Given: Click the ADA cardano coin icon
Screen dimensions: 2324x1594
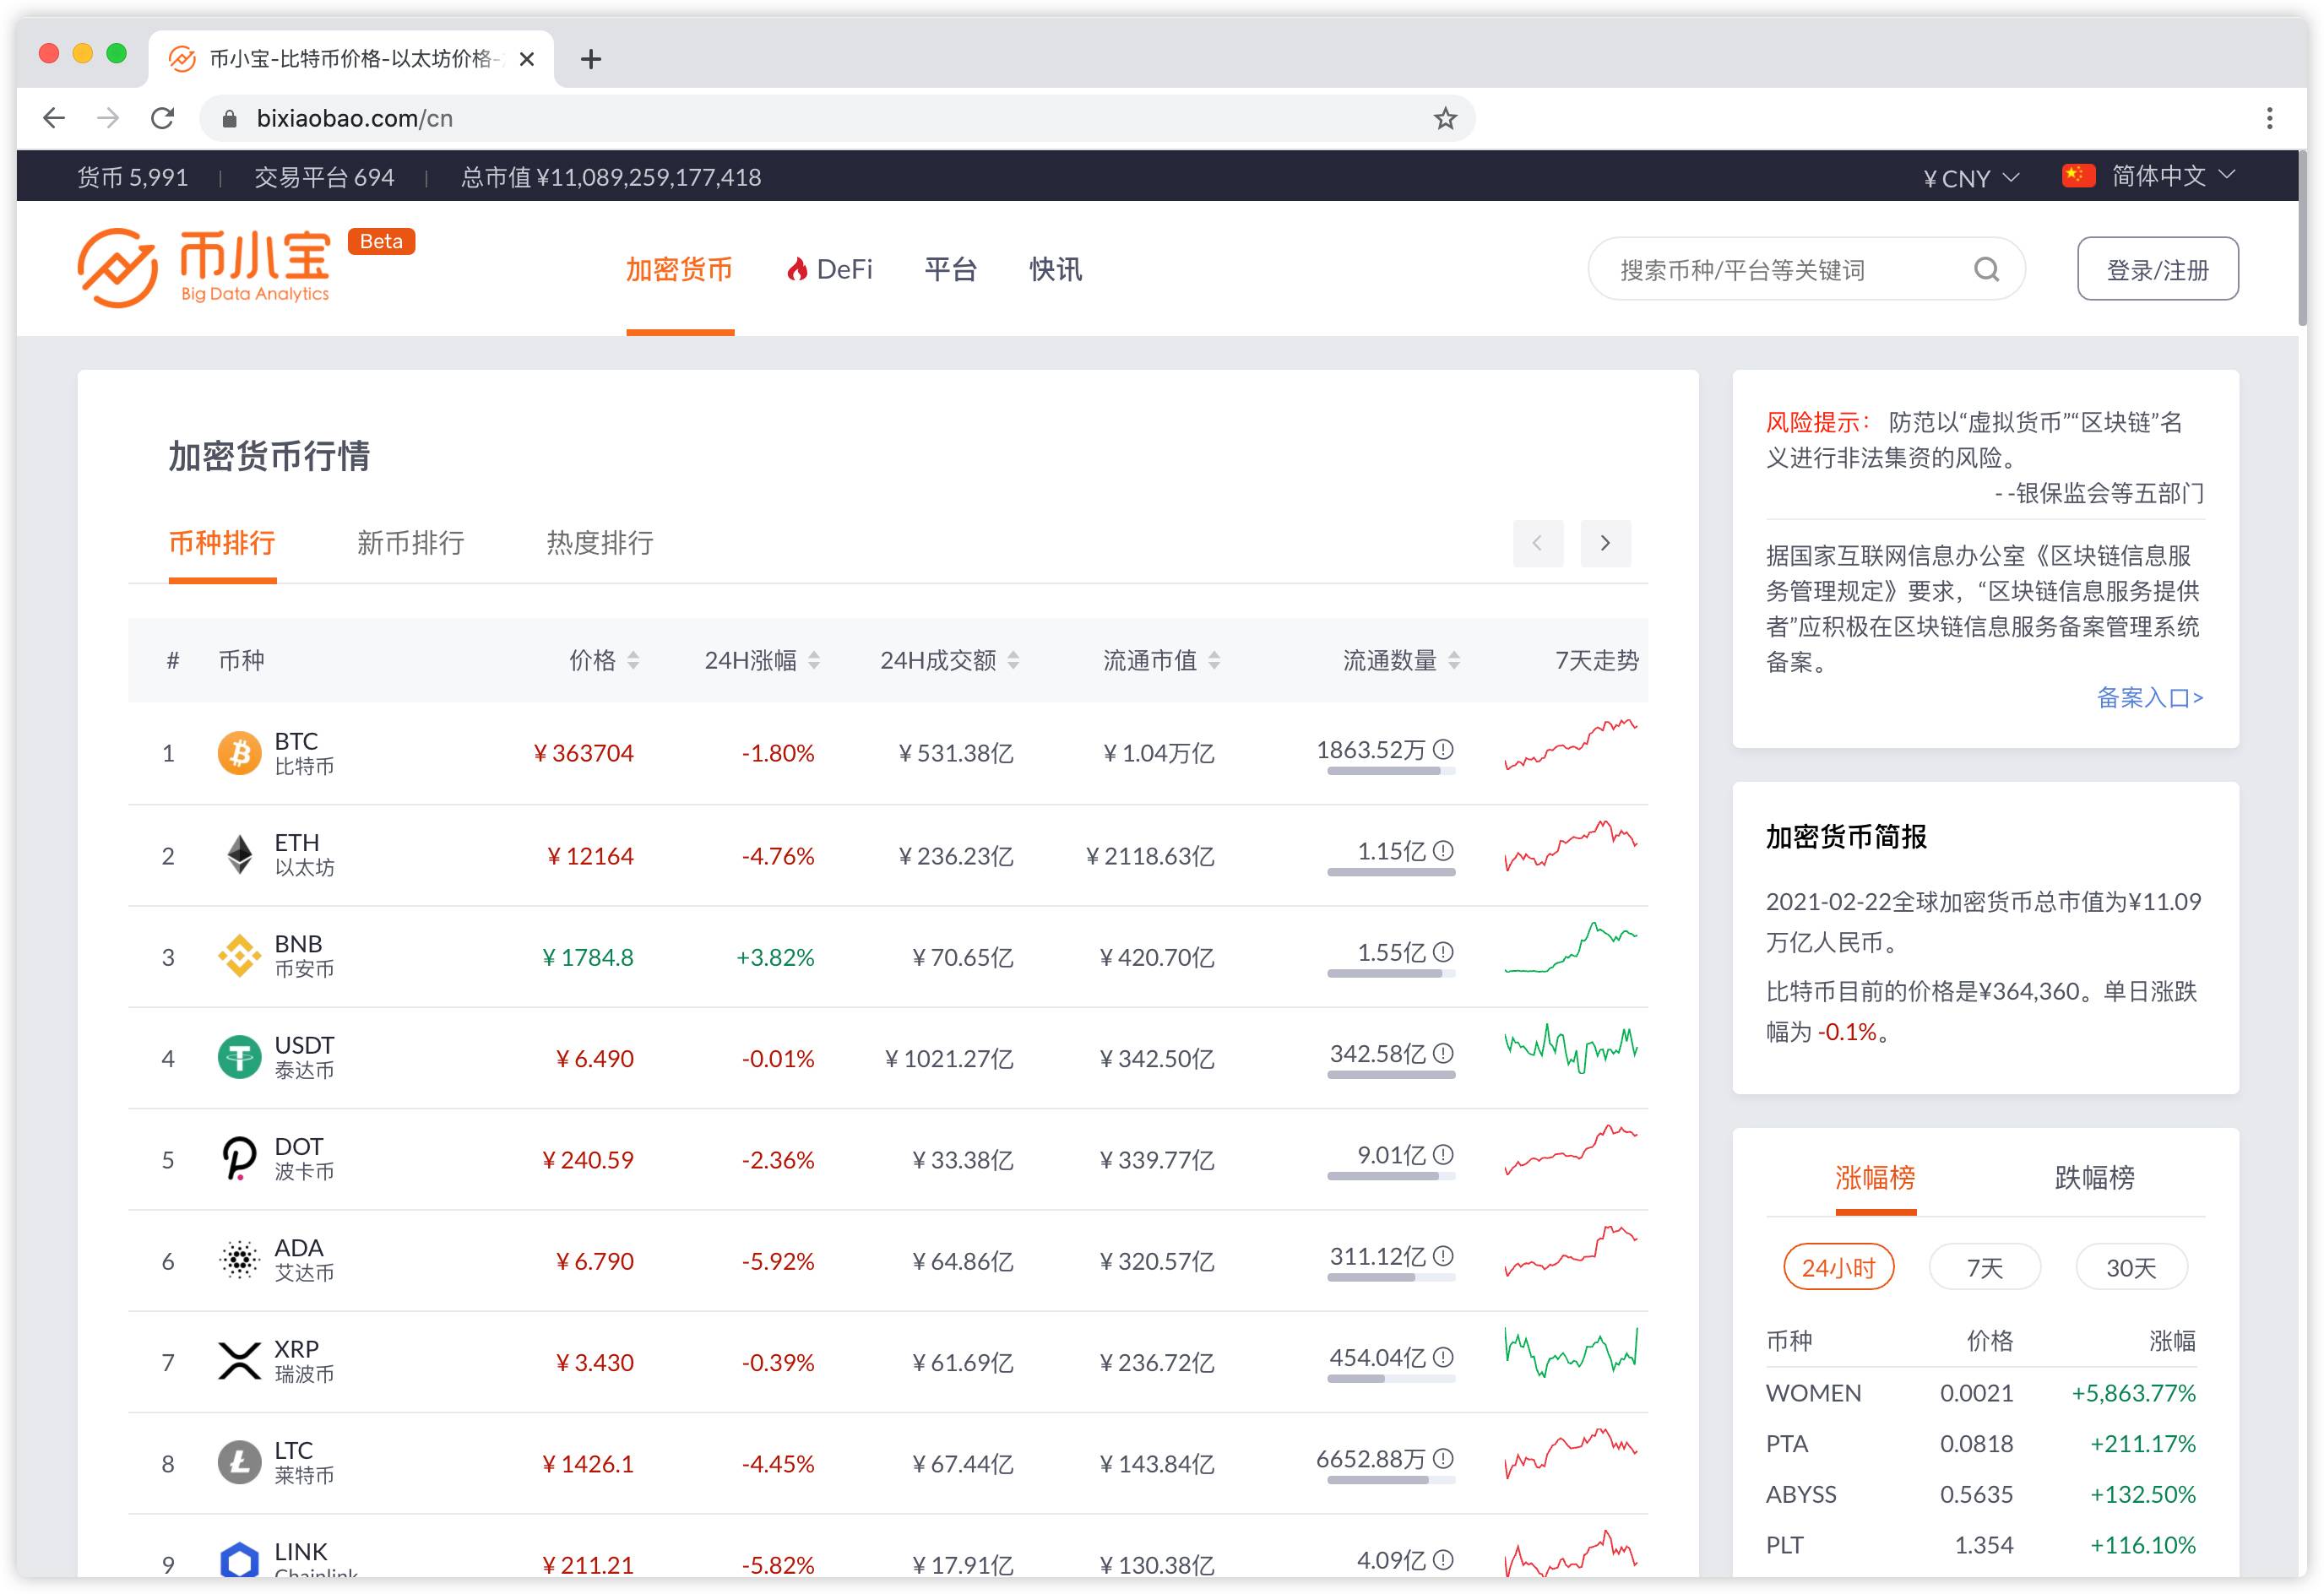Looking at the screenshot, I should tap(239, 1260).
